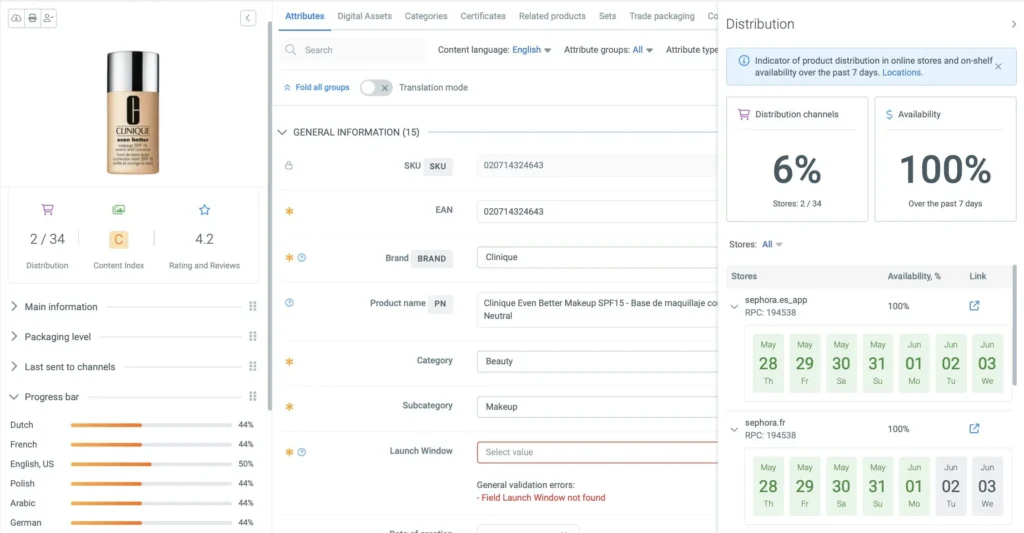1024x533 pixels.
Task: Dismiss the distribution info banner
Action: pyautogui.click(x=998, y=66)
